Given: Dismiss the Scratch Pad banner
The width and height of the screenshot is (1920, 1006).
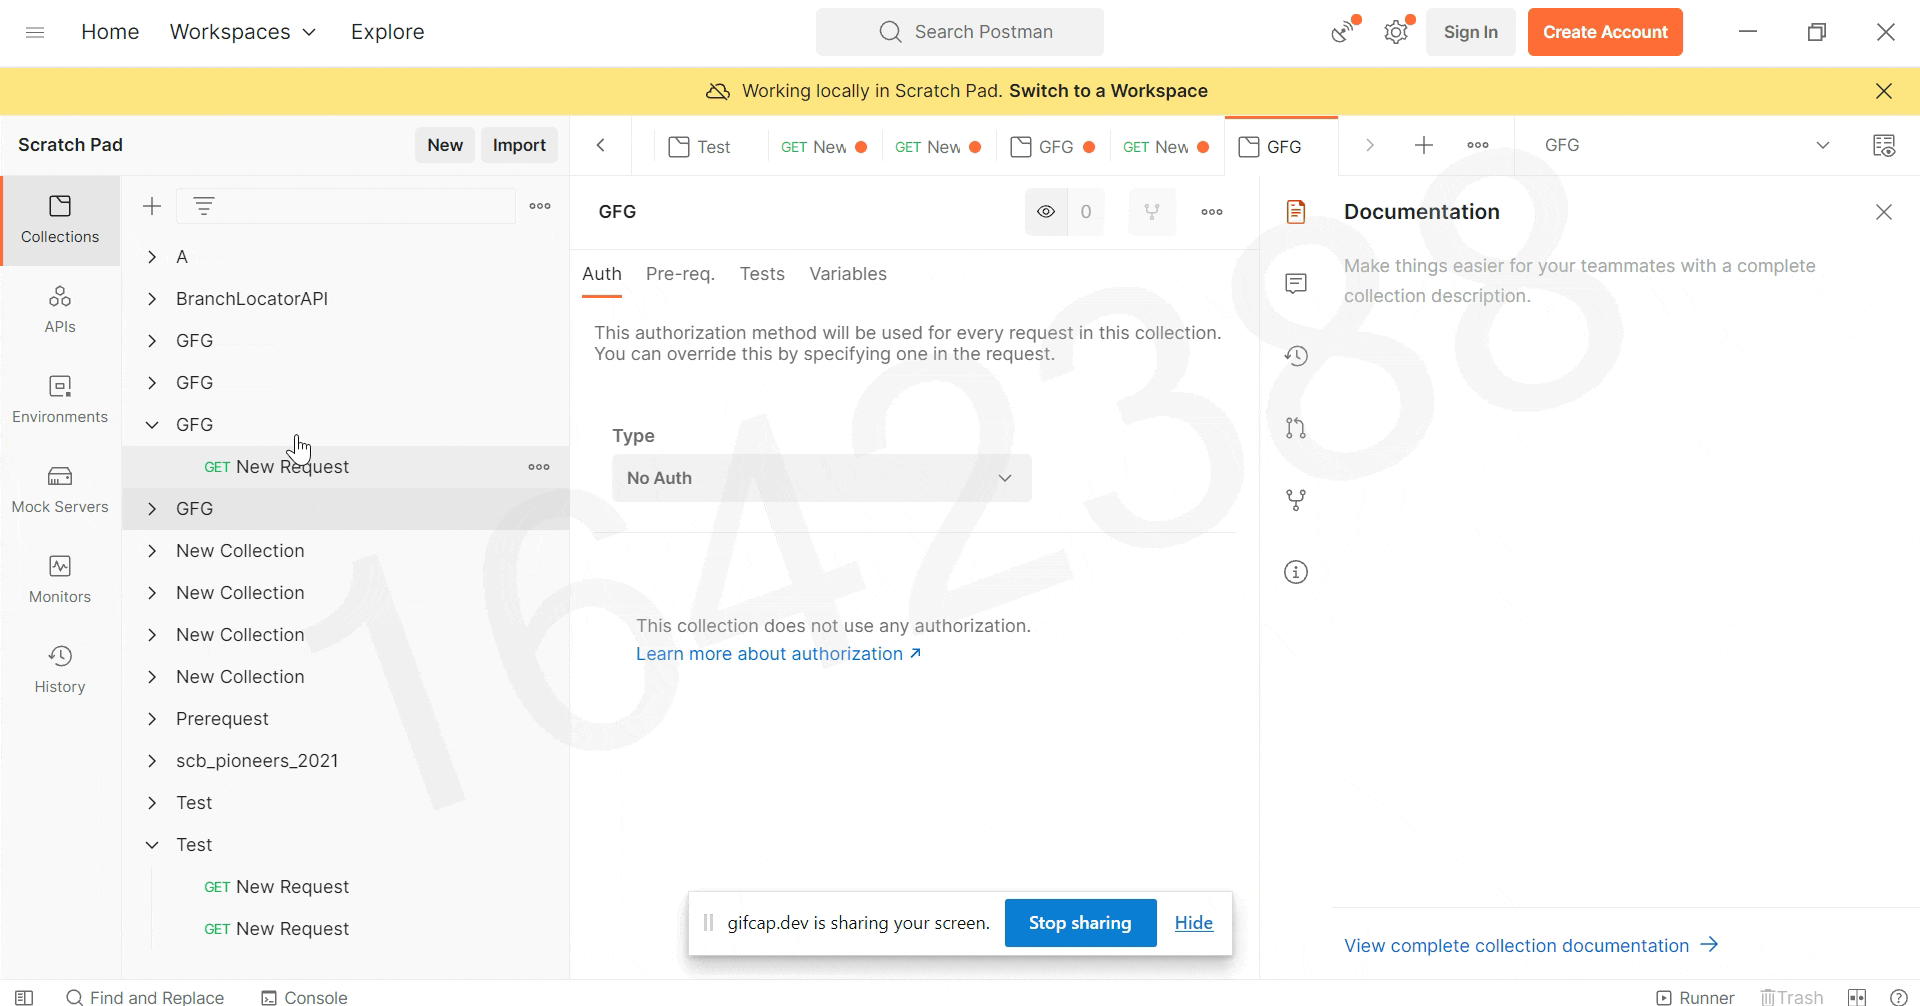Looking at the screenshot, I should [1884, 91].
